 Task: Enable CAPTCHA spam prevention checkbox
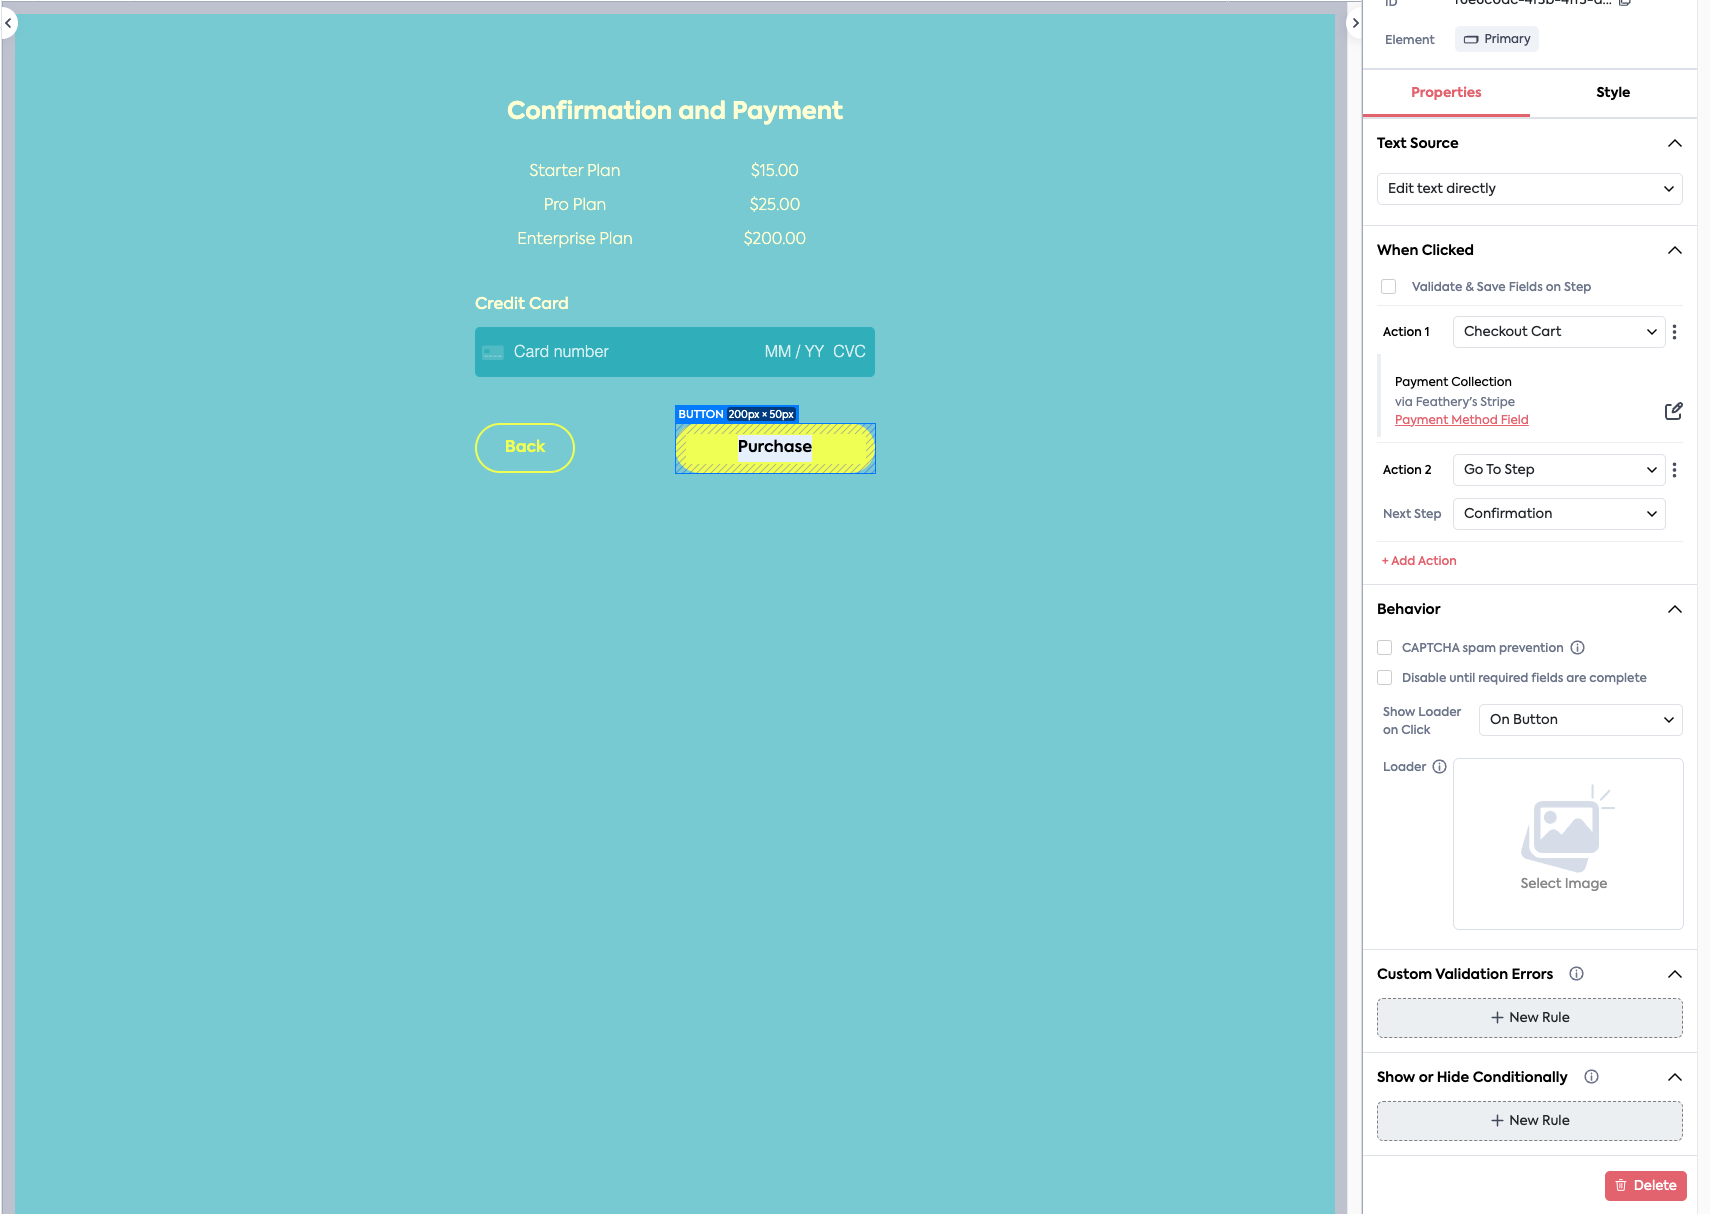point(1385,648)
